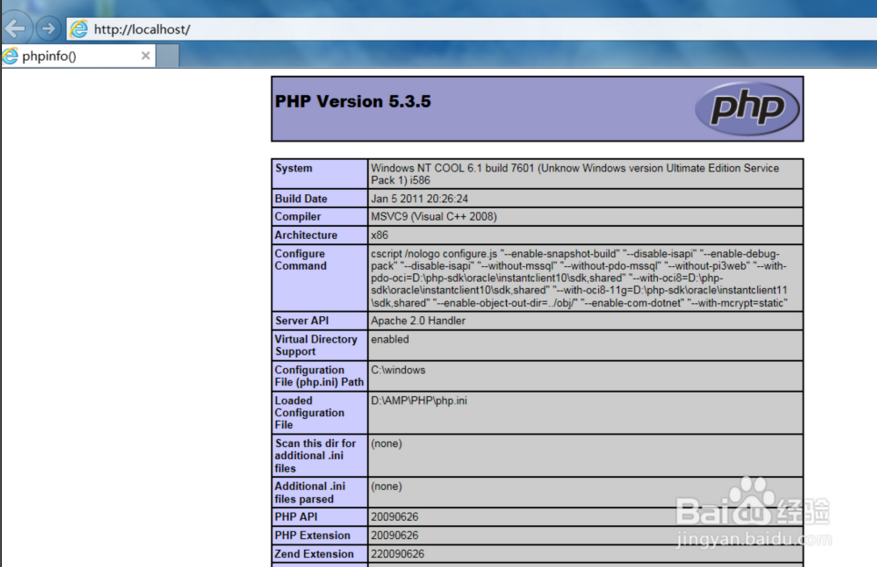Click the Compiler label
877x567 pixels.
[x=298, y=216]
